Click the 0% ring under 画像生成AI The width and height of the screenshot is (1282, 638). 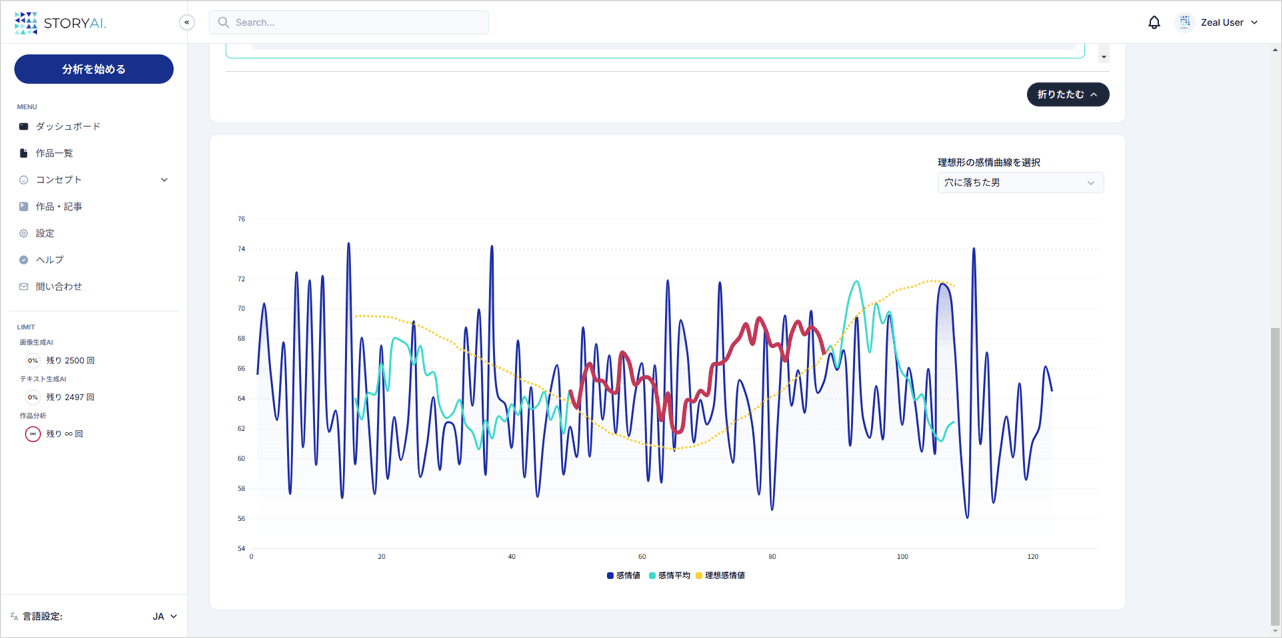(33, 360)
